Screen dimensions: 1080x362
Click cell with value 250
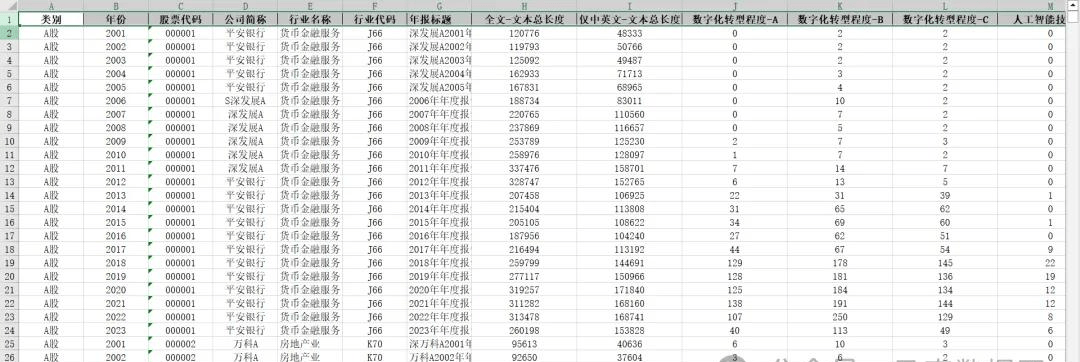click(x=840, y=317)
